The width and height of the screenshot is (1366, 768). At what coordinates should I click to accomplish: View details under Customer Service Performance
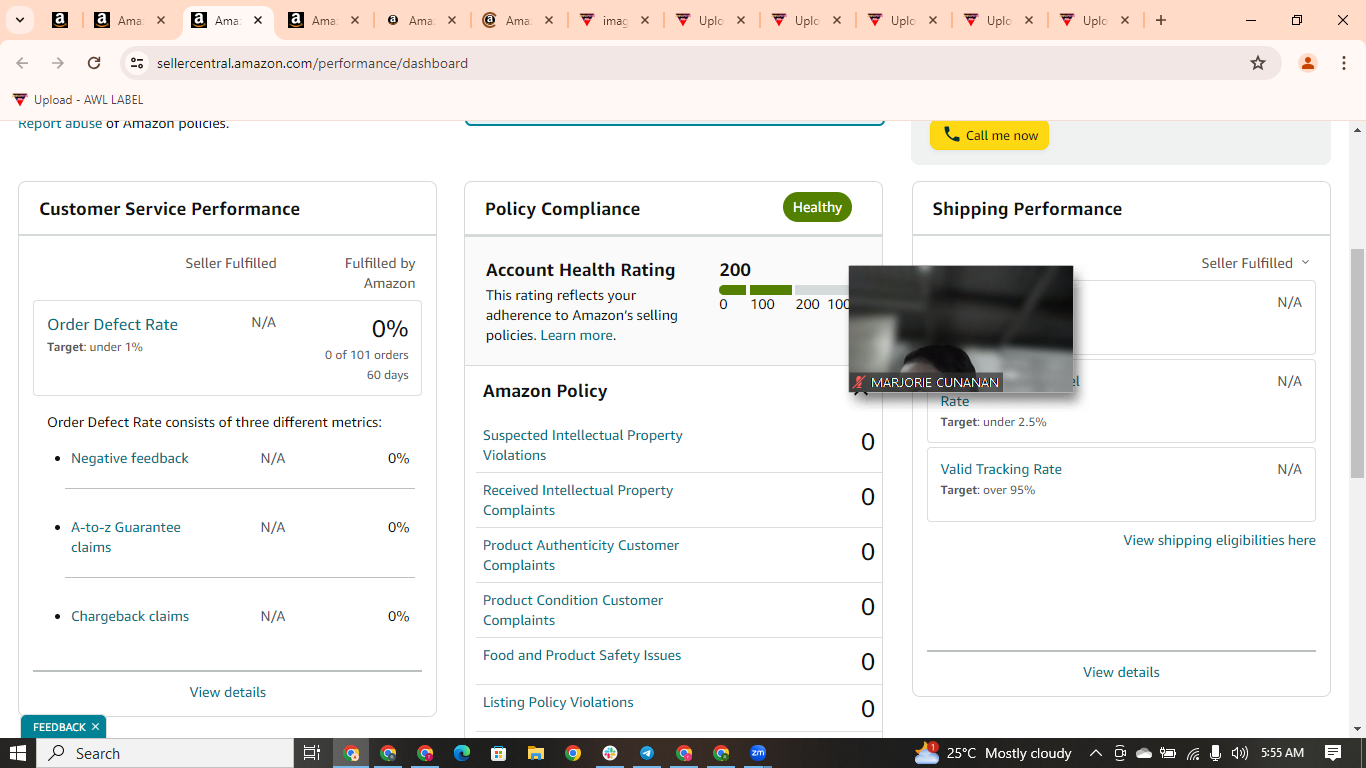pyautogui.click(x=228, y=692)
